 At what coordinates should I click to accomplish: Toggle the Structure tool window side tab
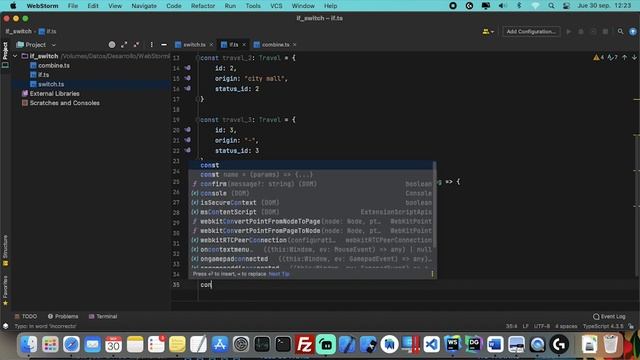(x=5, y=250)
